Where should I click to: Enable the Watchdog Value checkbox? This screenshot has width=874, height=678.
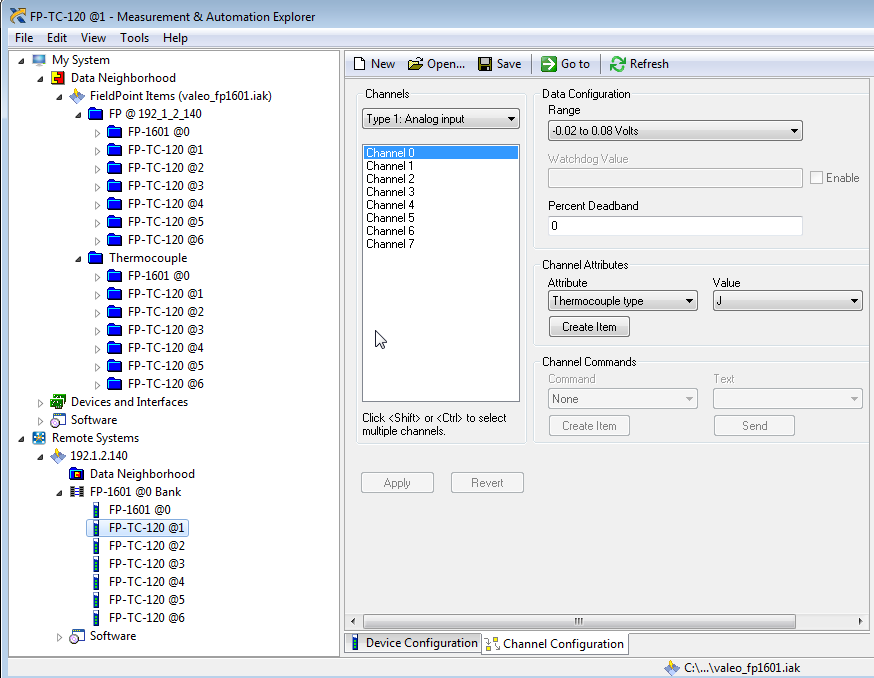tap(817, 178)
